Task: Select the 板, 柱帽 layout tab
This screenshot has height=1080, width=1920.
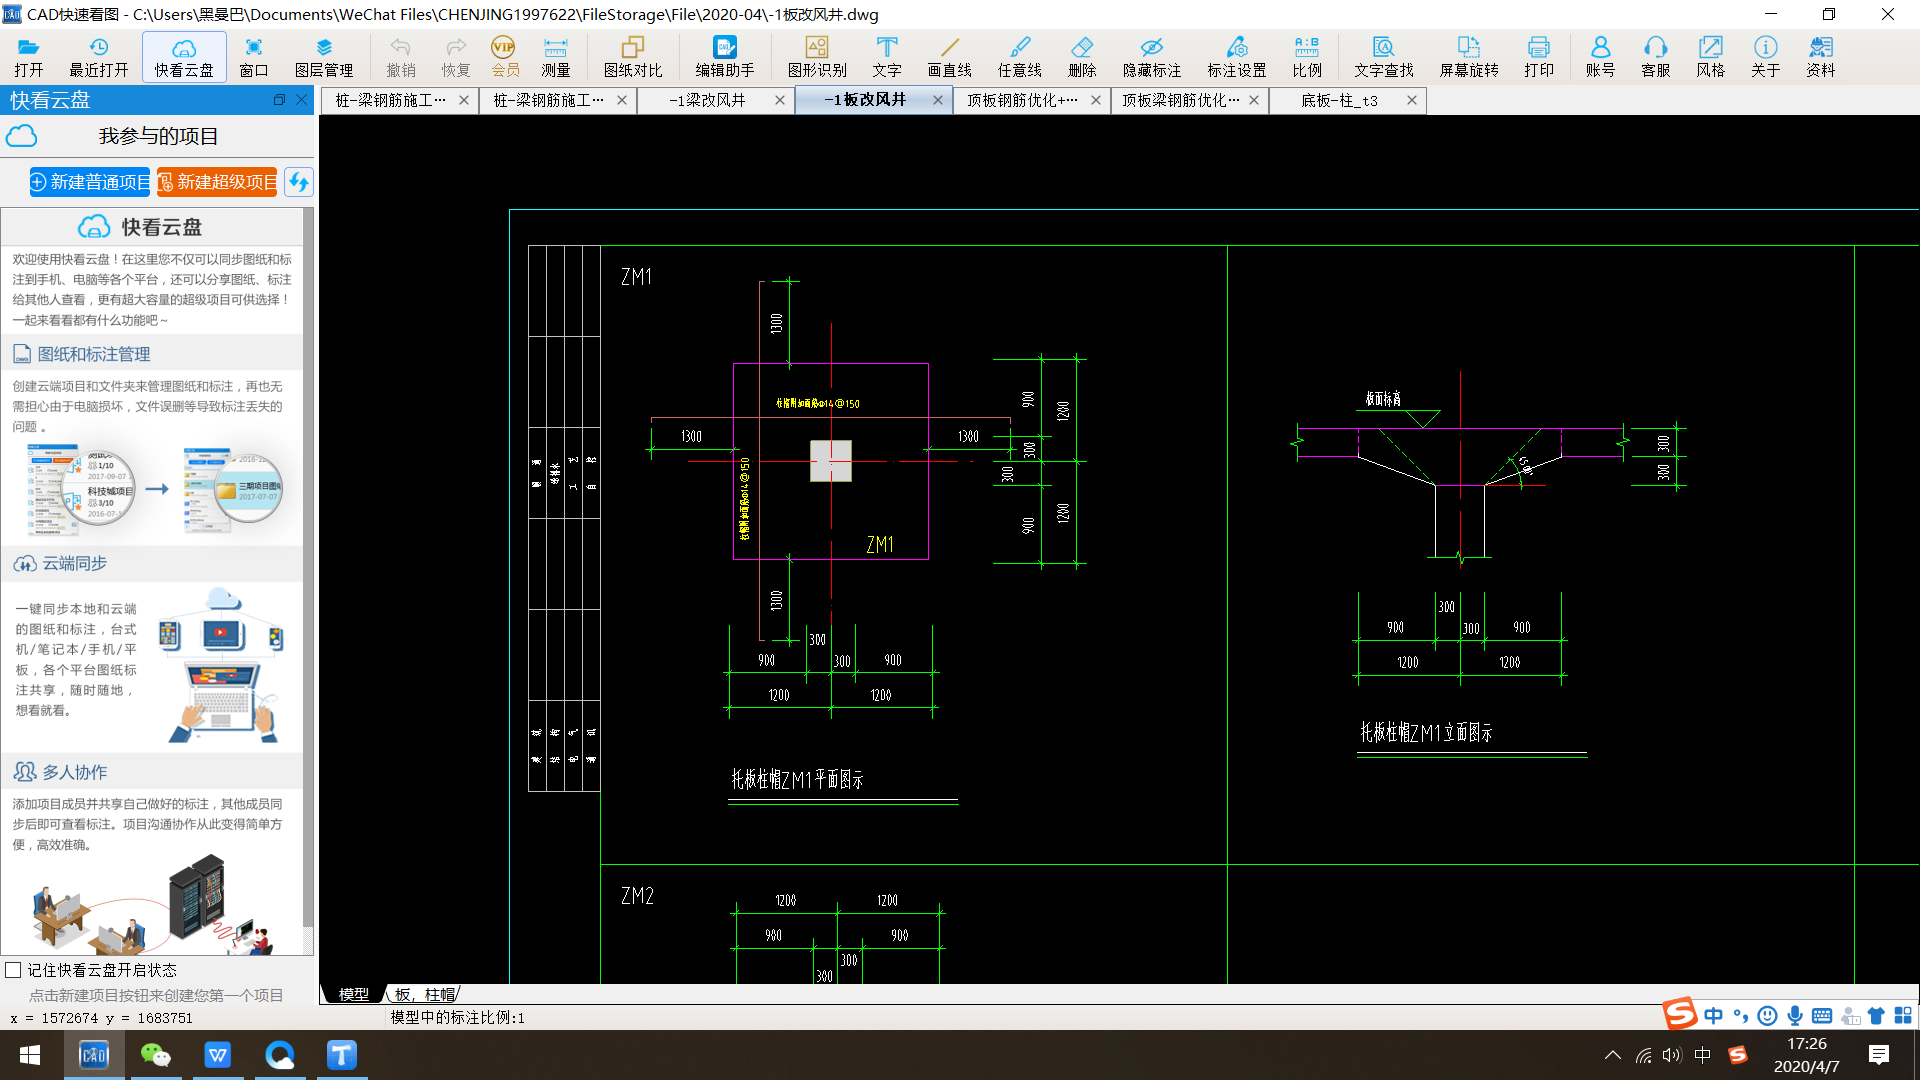Action: pyautogui.click(x=424, y=994)
